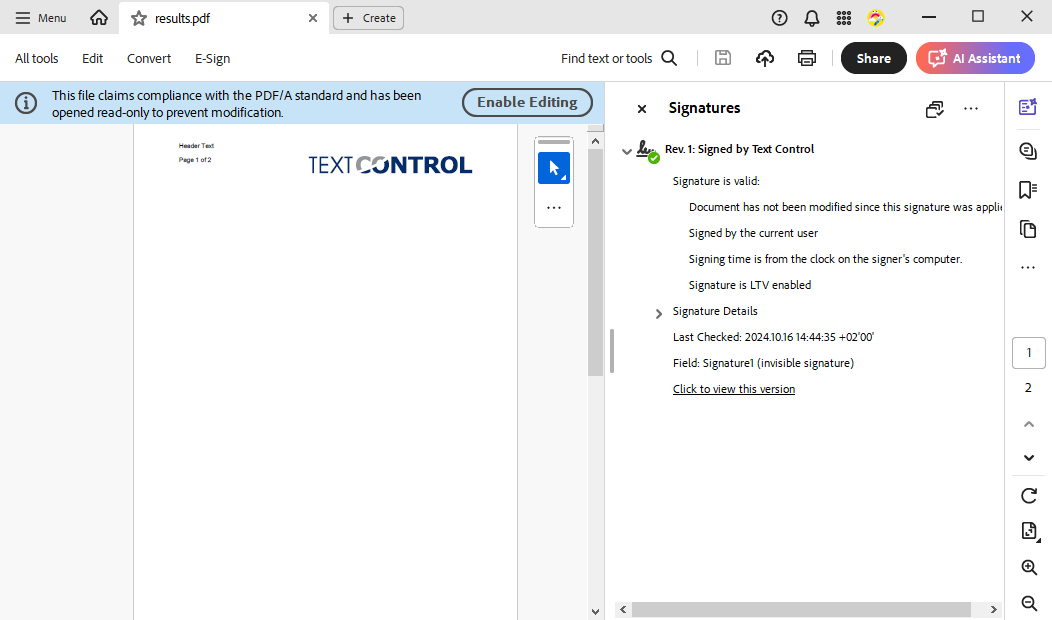Open the apps grid icon
Viewport: 1052px width, 620px height.
tap(844, 18)
